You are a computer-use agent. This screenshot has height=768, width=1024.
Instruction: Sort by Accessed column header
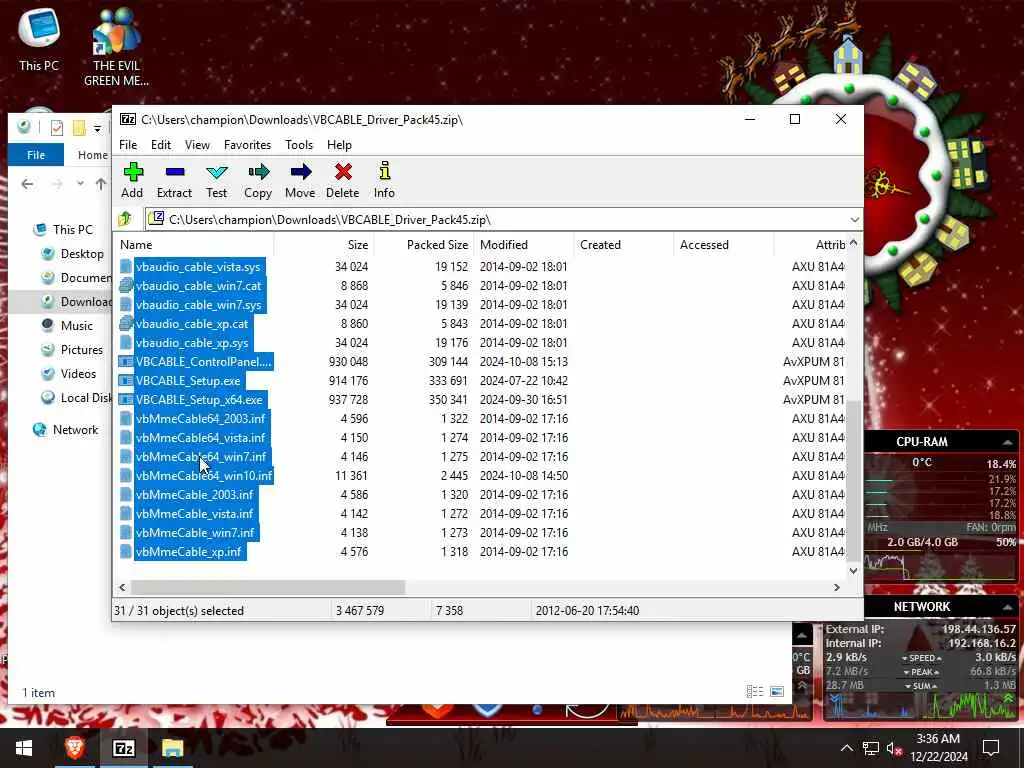[723, 245]
